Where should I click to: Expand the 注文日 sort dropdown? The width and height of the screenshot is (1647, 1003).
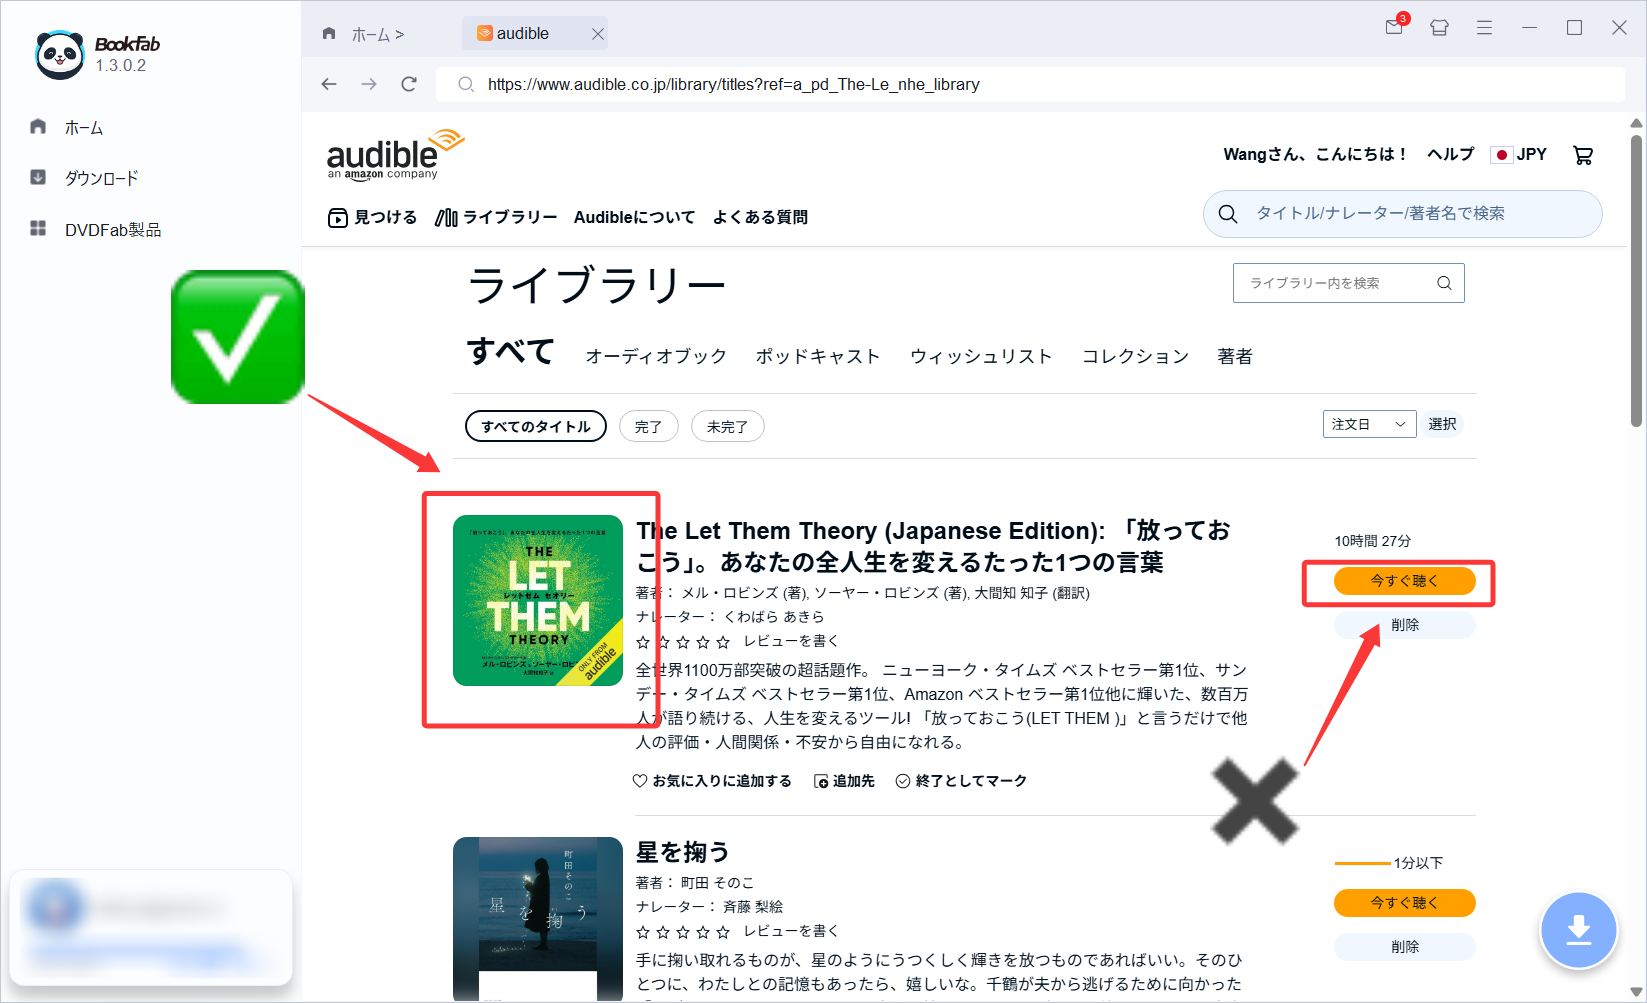[1369, 424]
